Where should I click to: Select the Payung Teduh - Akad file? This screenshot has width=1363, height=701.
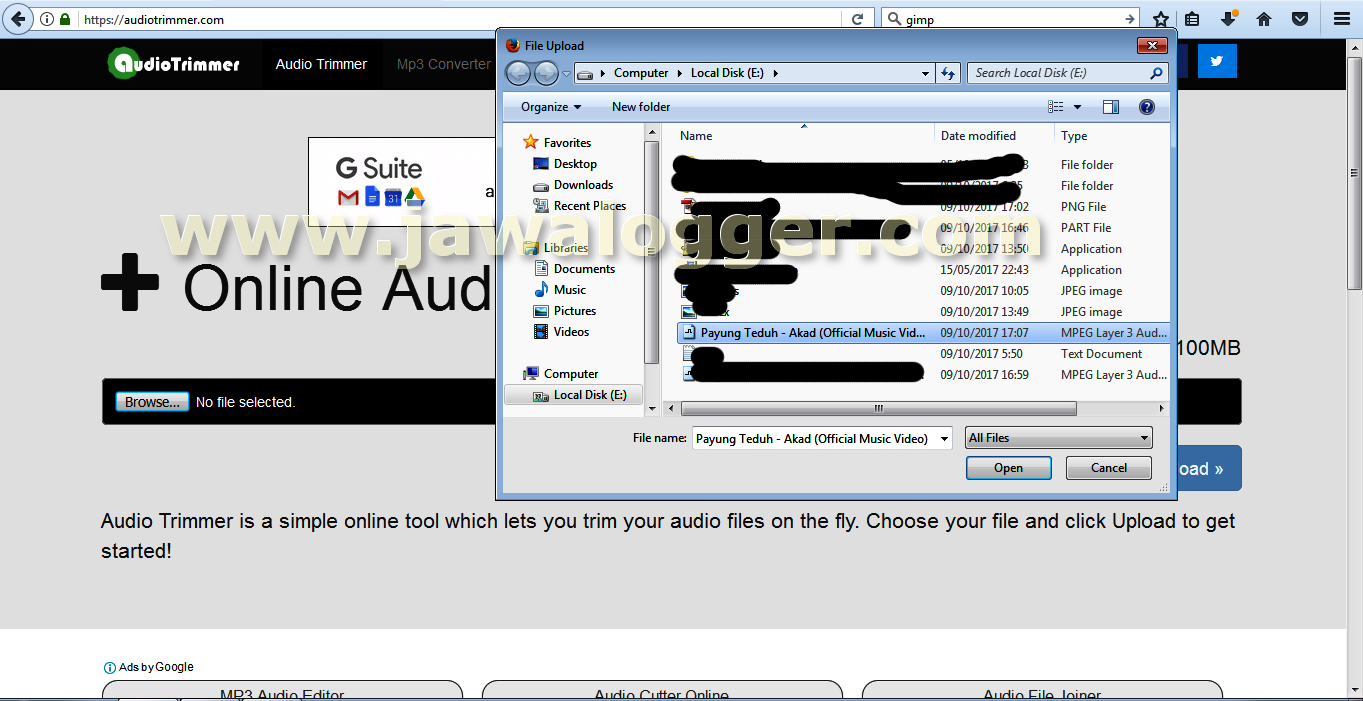click(922, 333)
